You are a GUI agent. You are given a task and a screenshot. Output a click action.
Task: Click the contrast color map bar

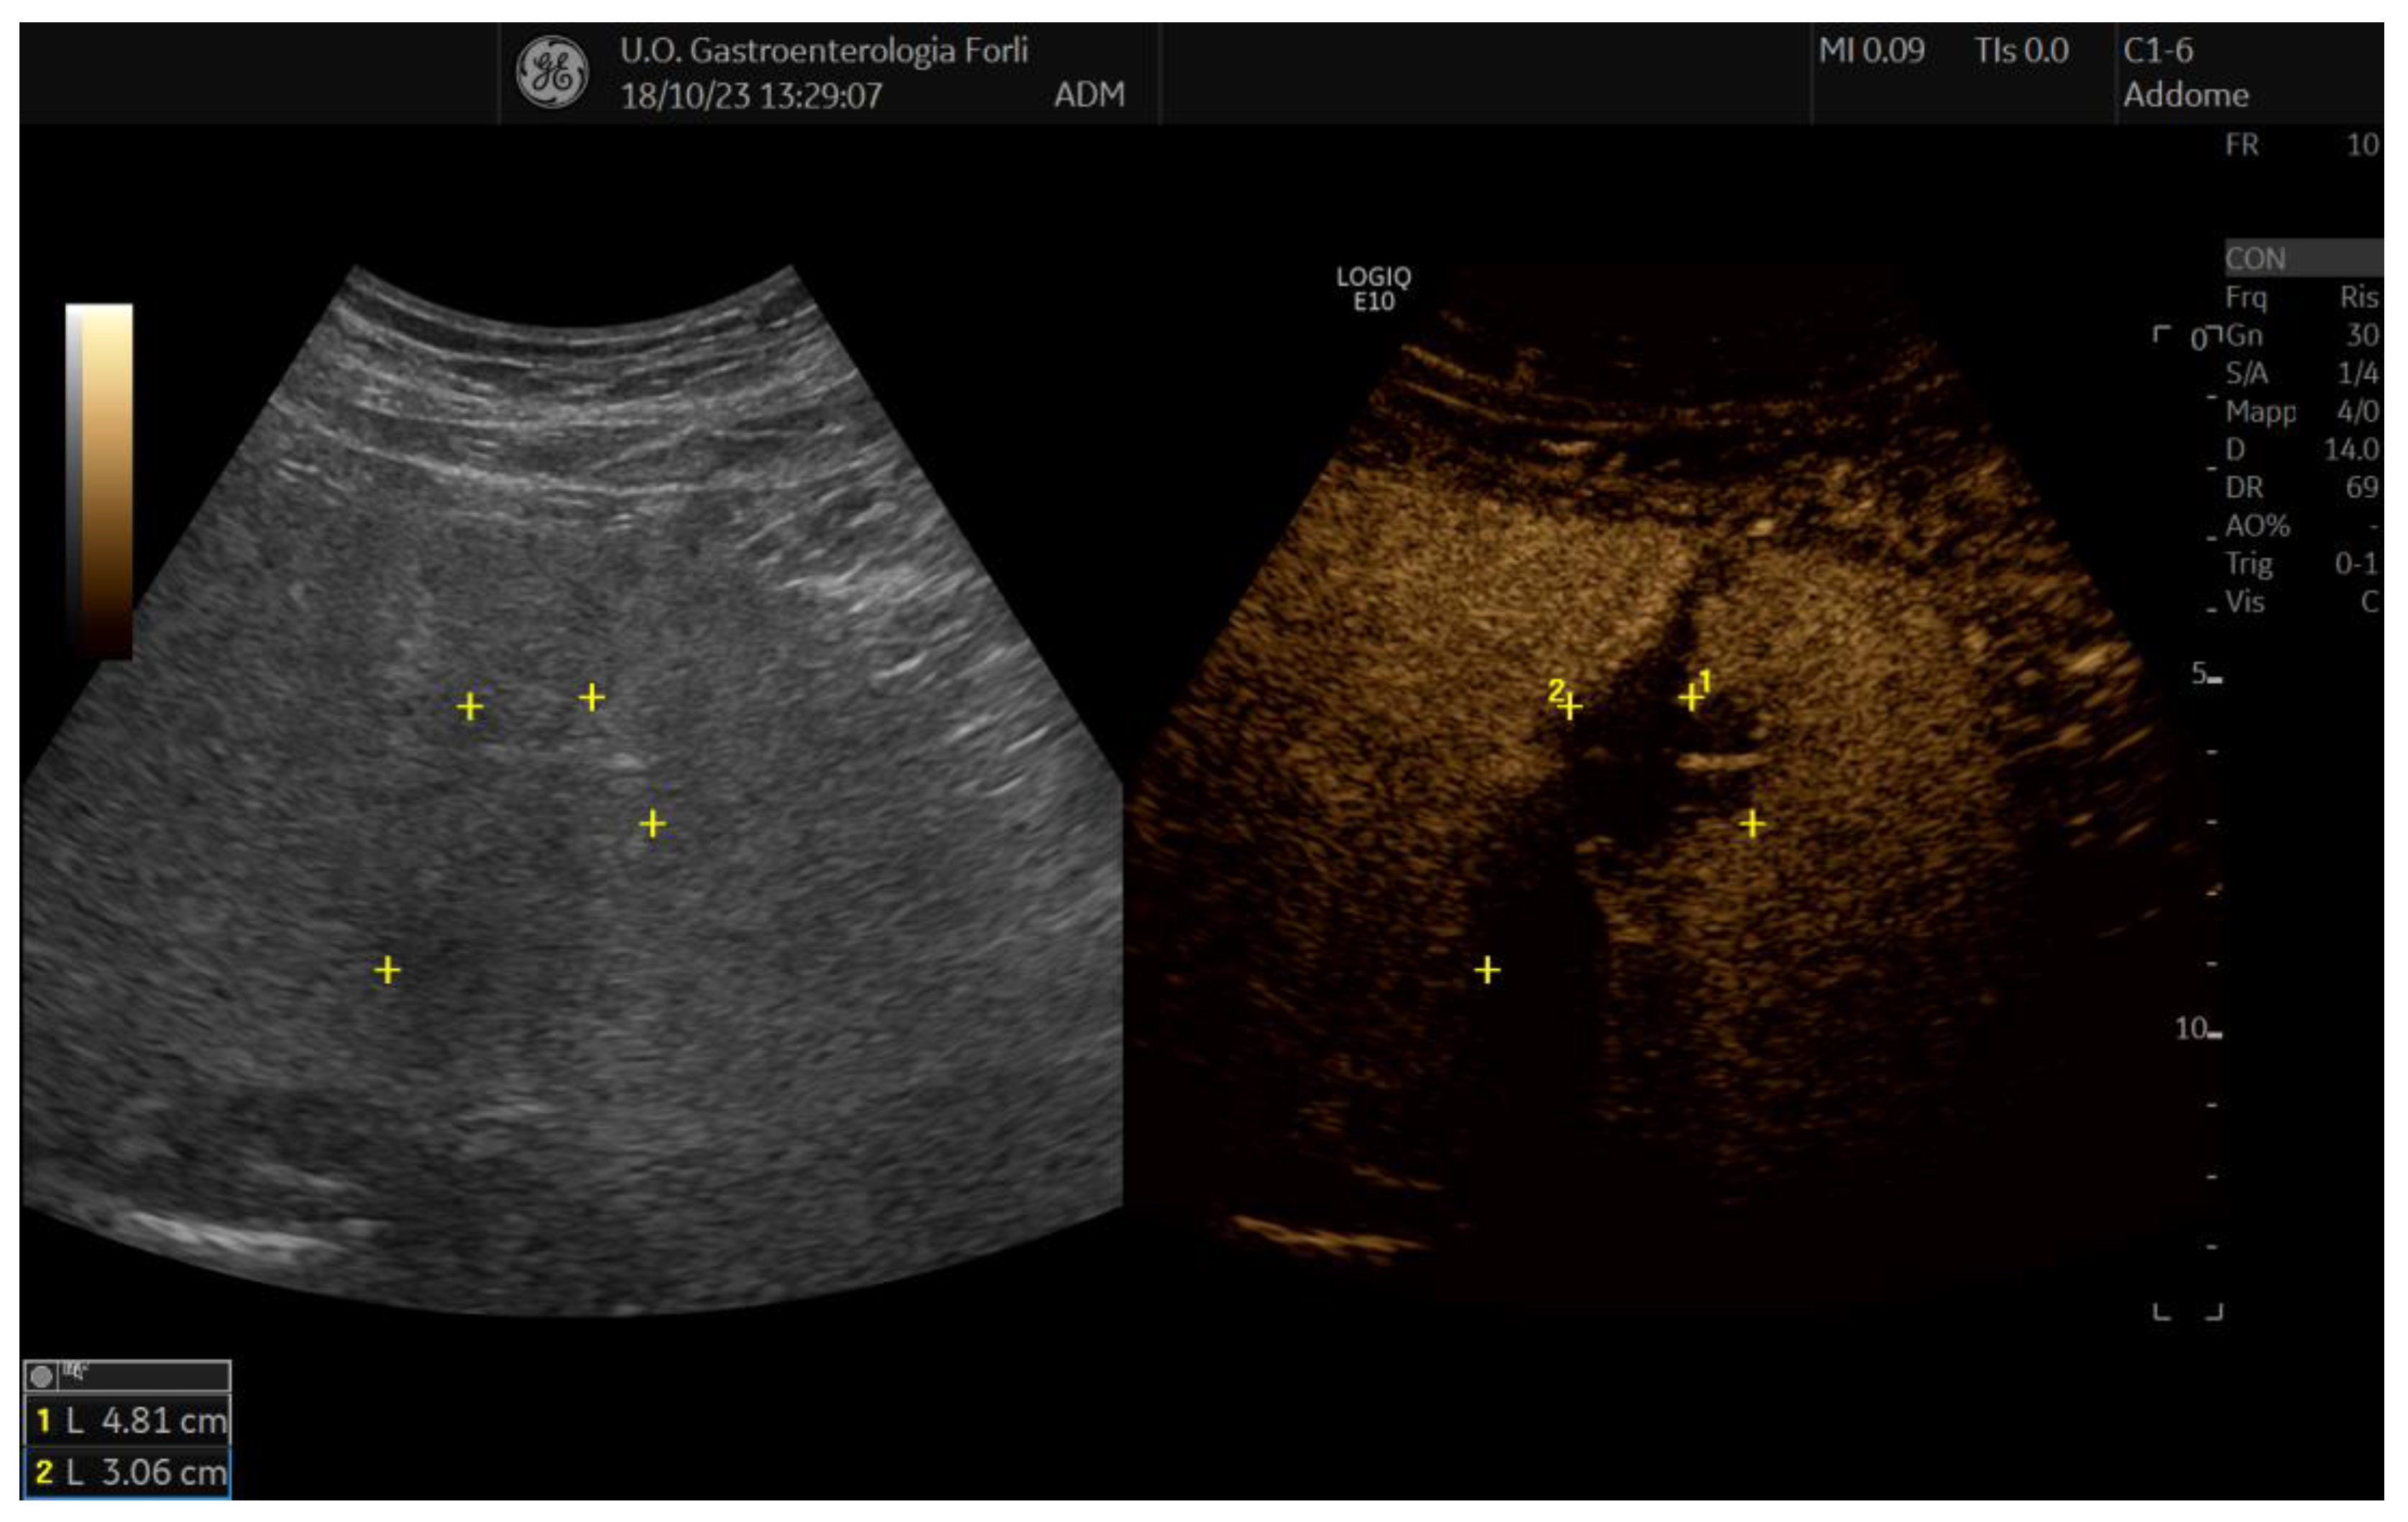tap(99, 480)
